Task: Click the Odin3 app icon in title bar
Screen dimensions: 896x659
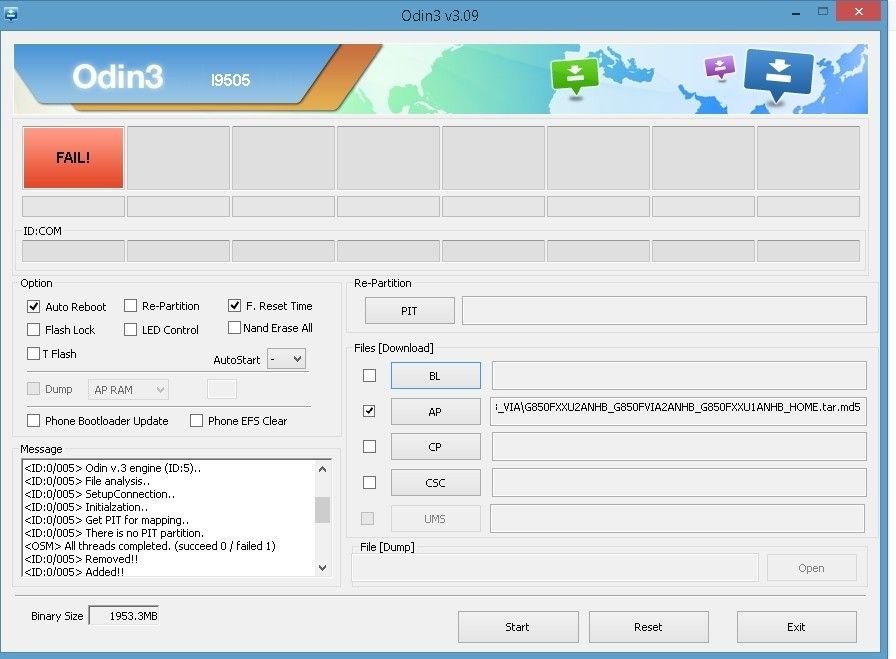Action: click(10, 14)
